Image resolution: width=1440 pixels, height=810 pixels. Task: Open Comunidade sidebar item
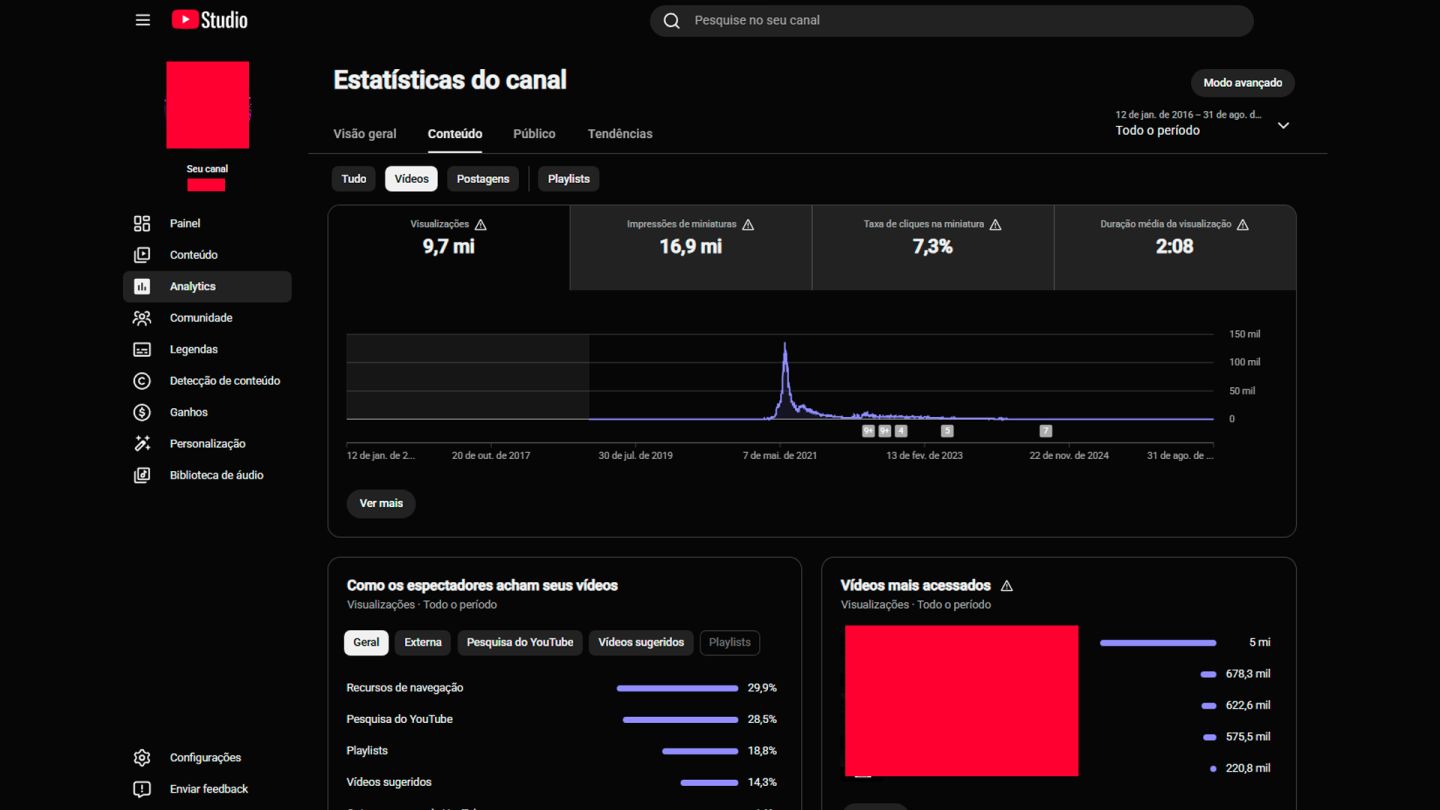tap(207, 318)
